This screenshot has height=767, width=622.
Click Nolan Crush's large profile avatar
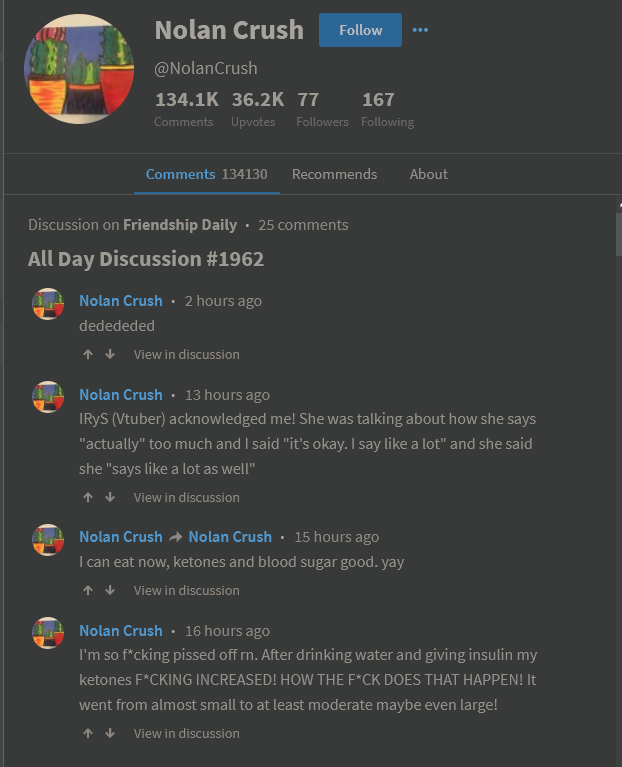point(79,69)
